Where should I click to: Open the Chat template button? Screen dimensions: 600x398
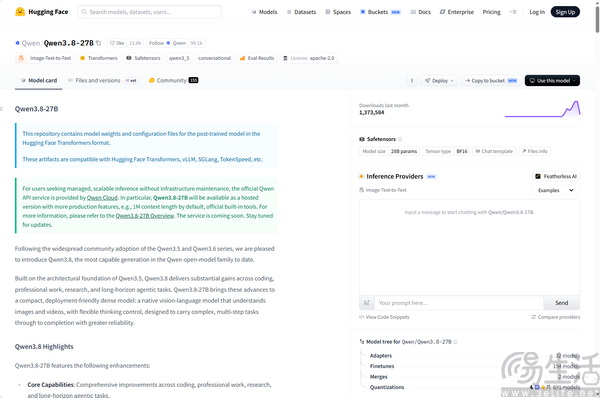(x=494, y=151)
